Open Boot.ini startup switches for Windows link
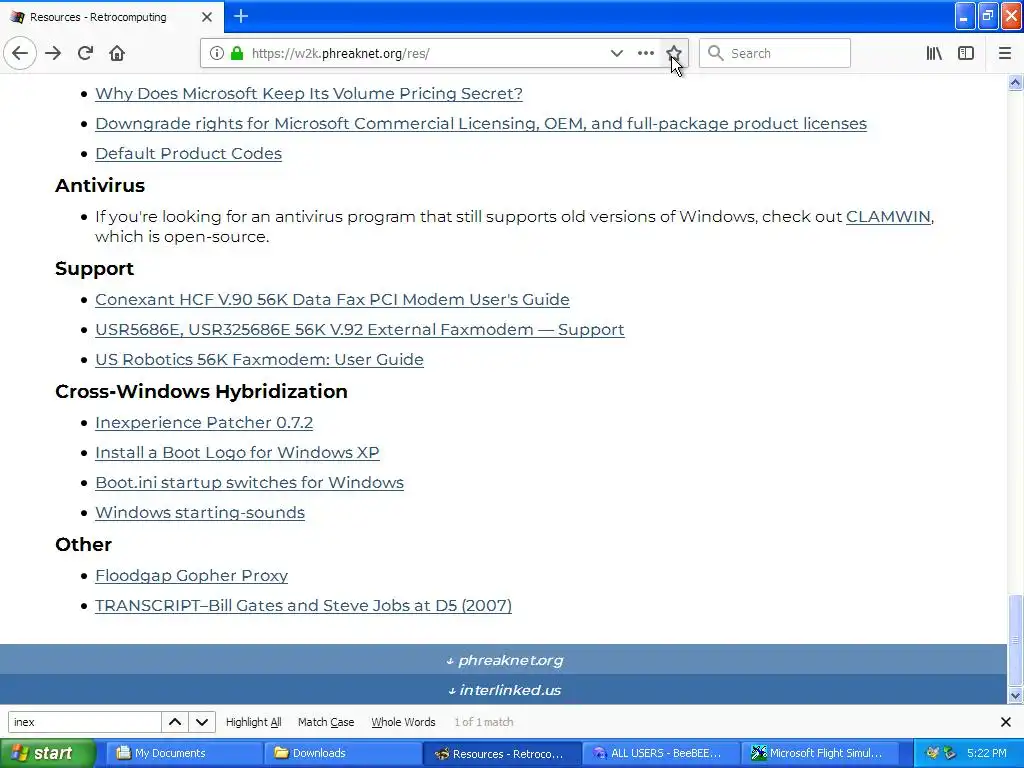 click(x=249, y=483)
